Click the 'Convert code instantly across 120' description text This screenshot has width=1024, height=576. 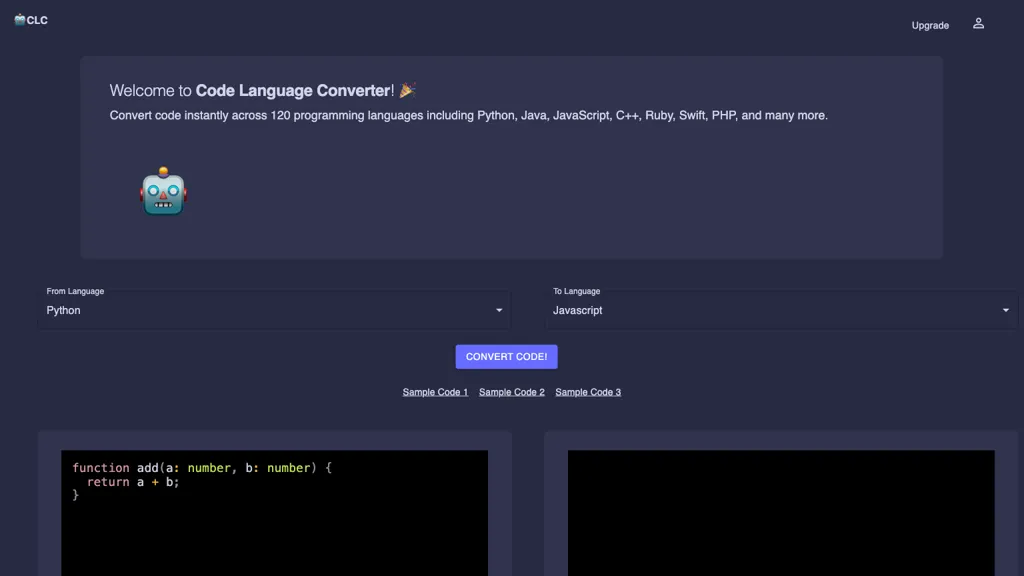tap(468, 116)
